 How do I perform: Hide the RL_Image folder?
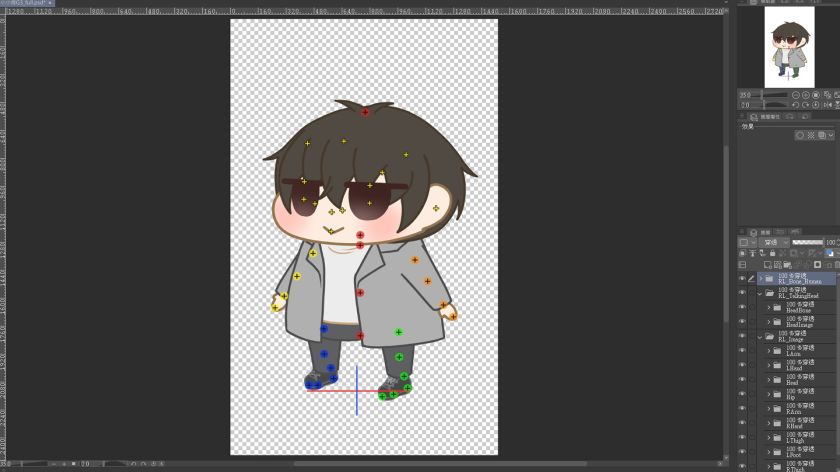click(x=742, y=336)
